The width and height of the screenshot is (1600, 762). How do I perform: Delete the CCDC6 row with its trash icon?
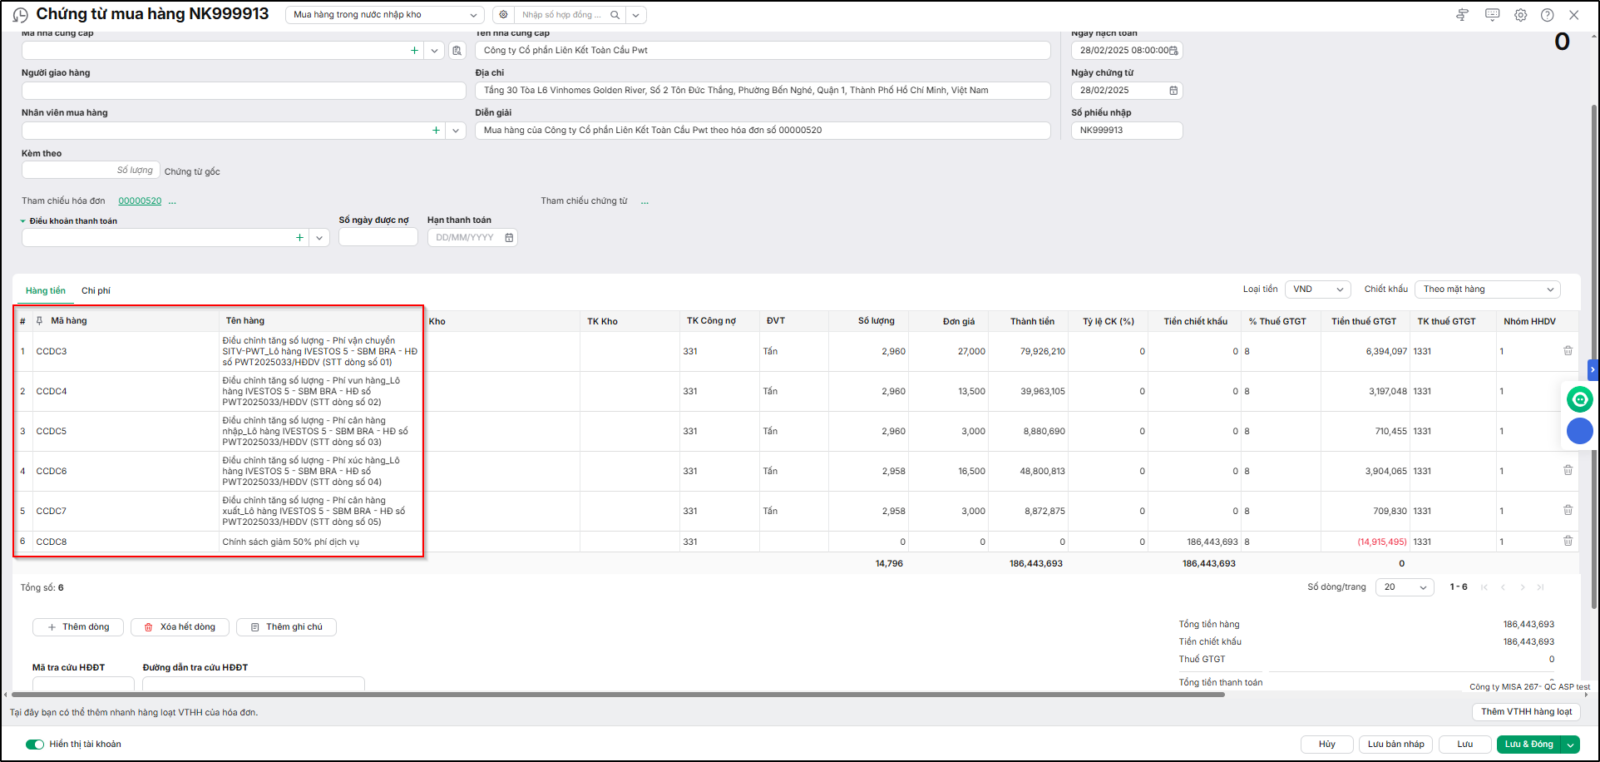click(x=1568, y=471)
